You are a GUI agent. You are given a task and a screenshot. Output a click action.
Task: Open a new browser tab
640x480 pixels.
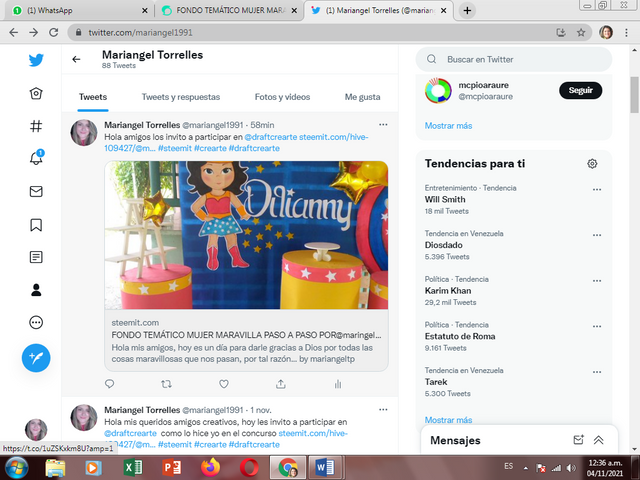click(467, 11)
